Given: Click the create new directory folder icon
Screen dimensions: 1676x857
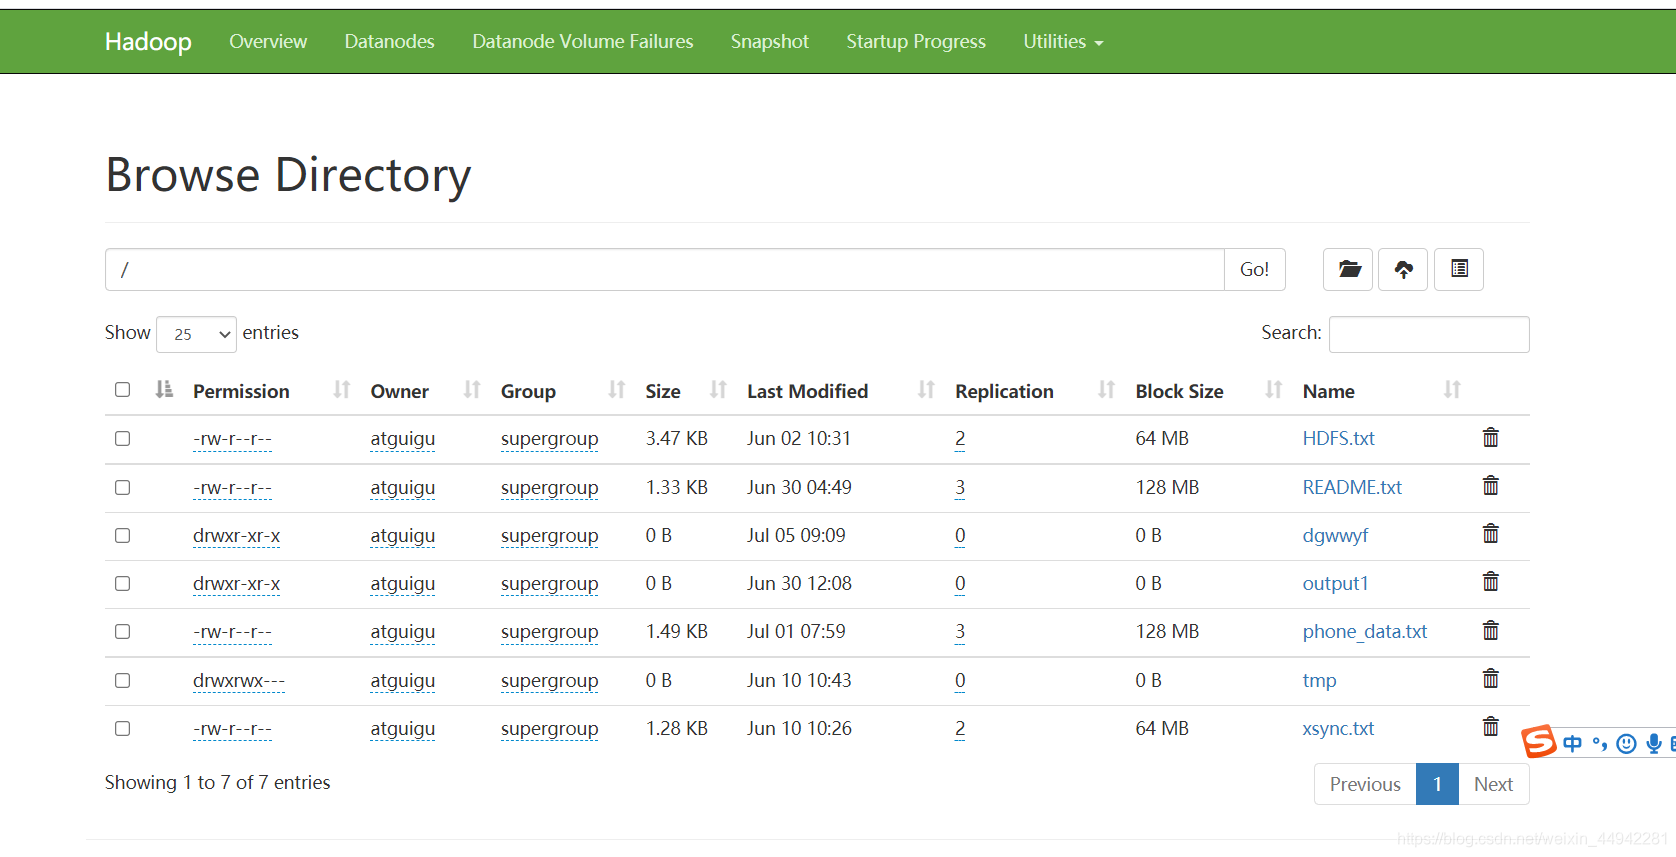Looking at the screenshot, I should (1348, 269).
